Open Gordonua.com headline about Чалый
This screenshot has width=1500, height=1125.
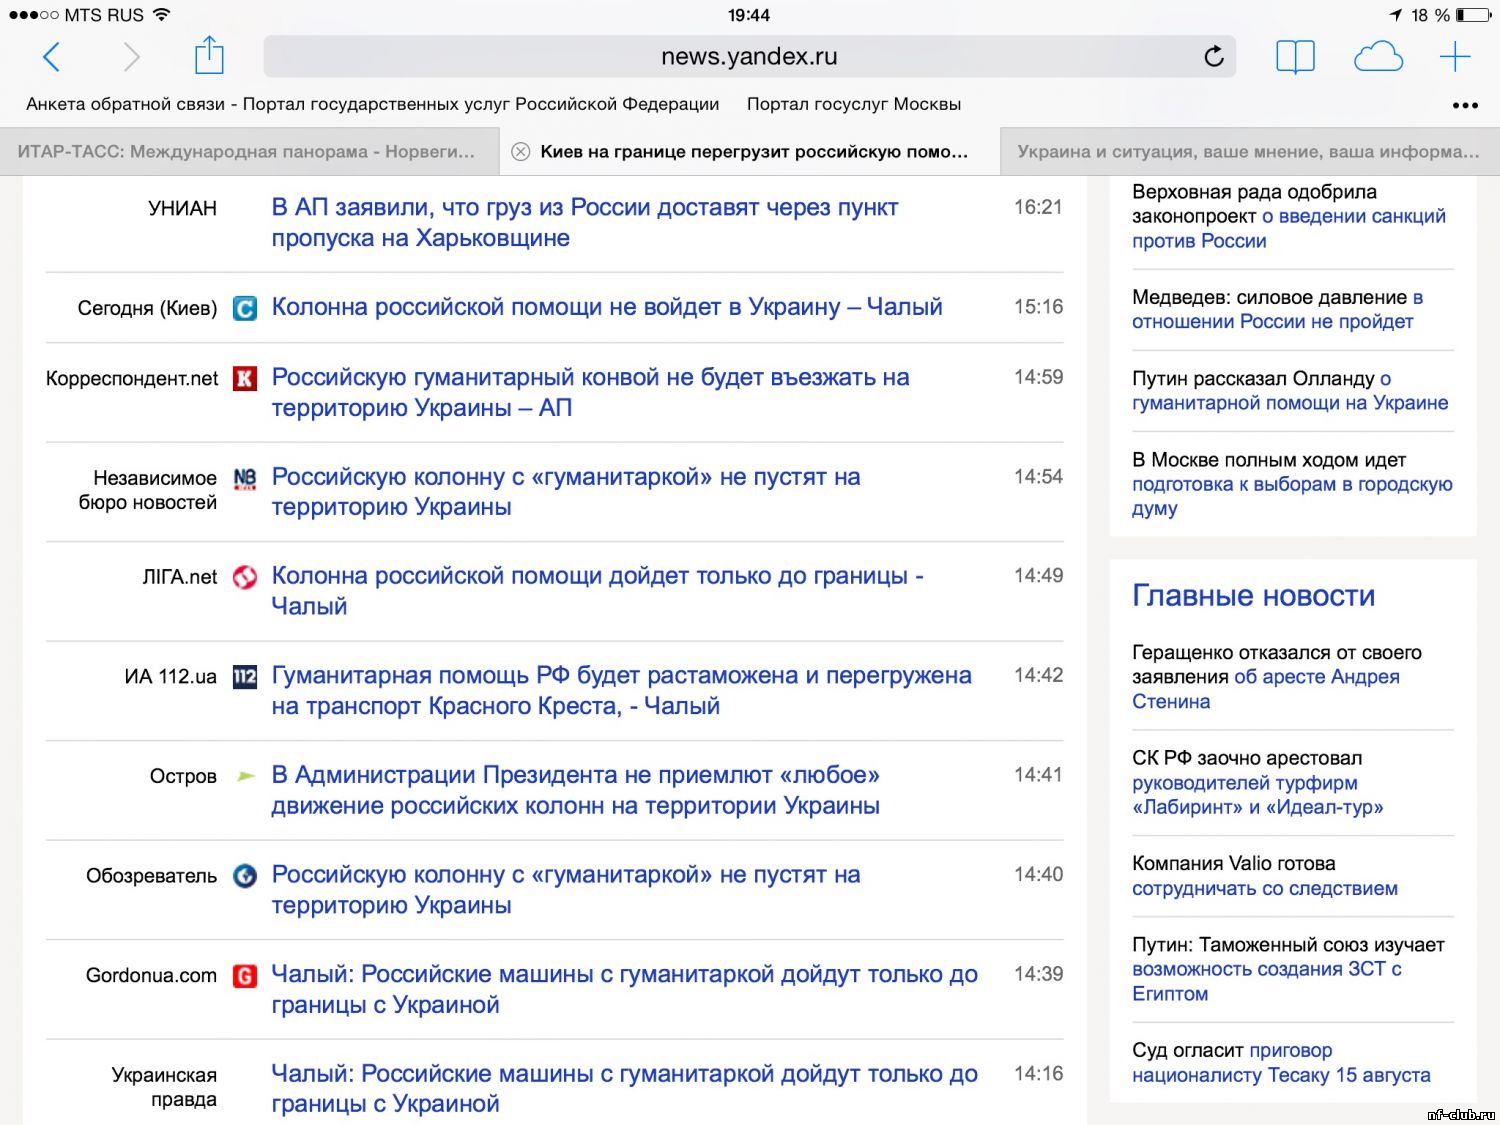click(625, 989)
